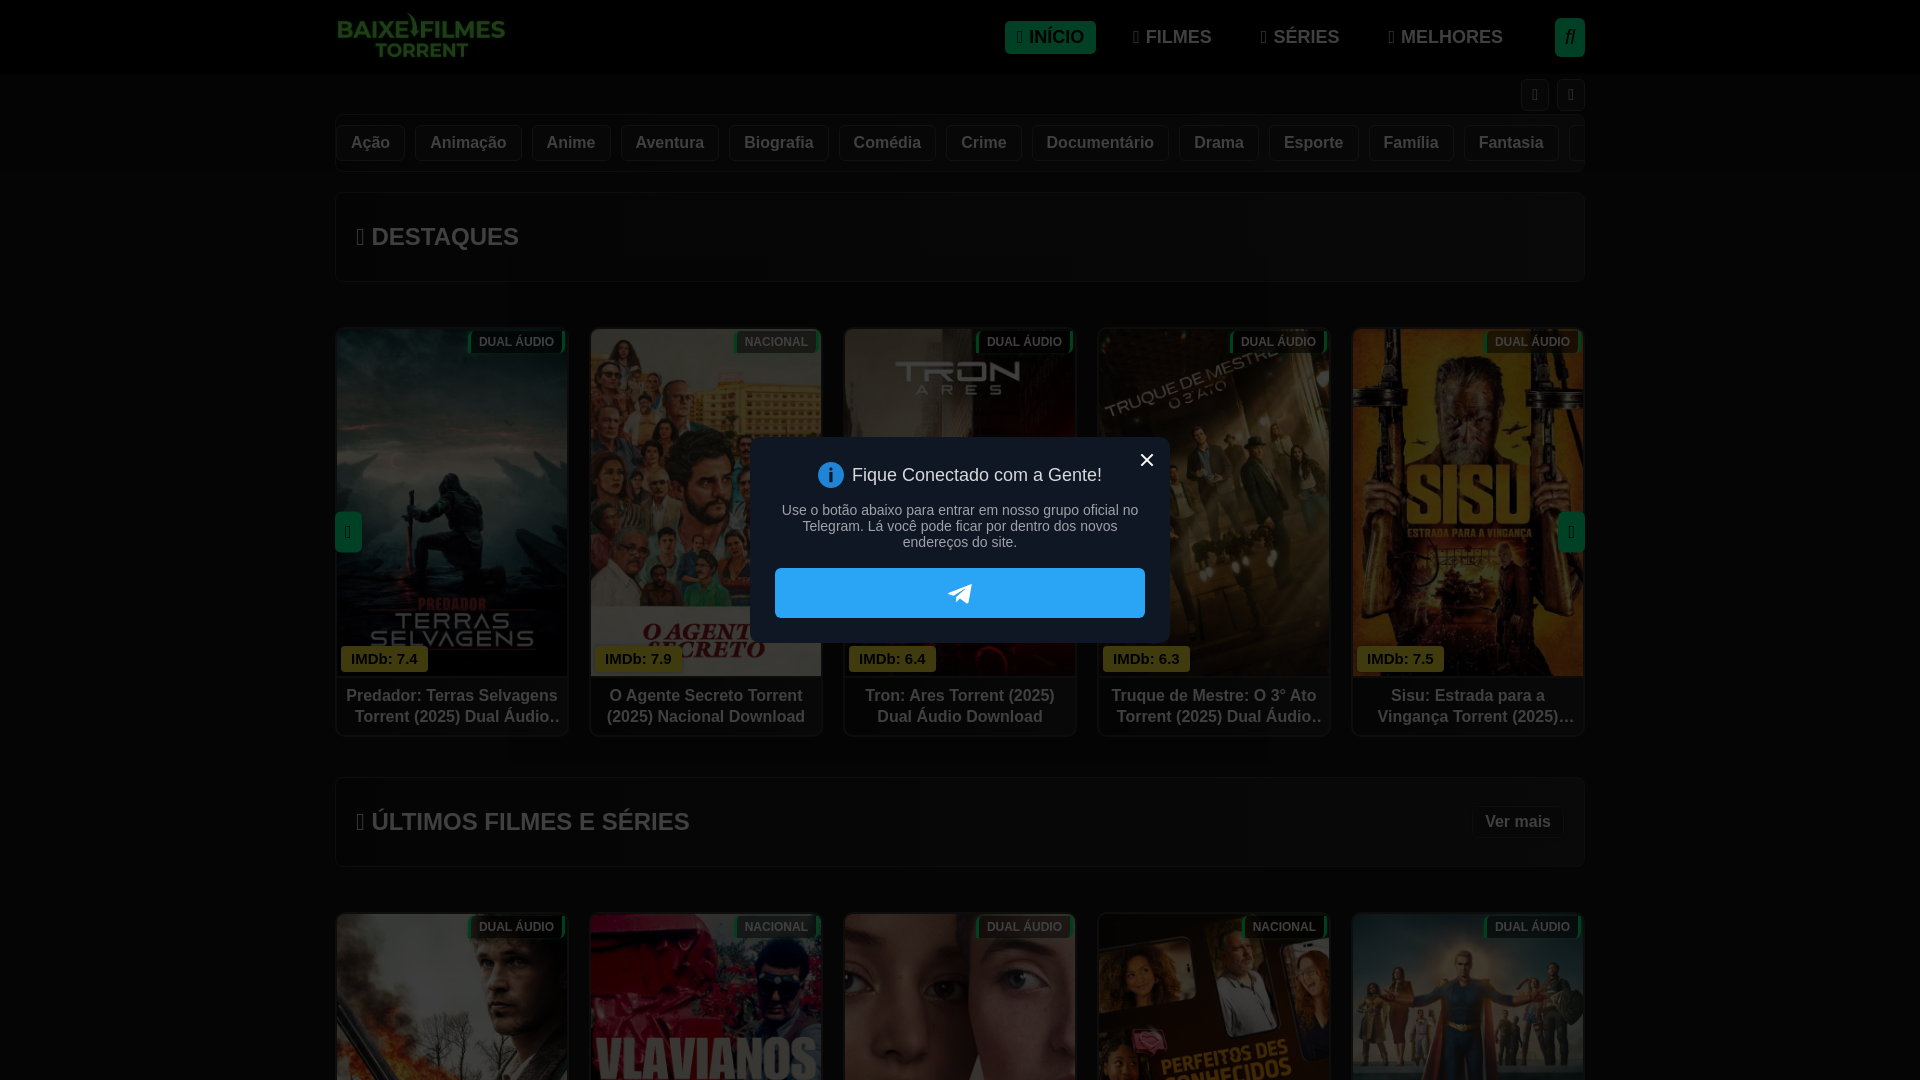Click IMDb: 6.3 rating badge
1920x1080 pixels.
1146,659
